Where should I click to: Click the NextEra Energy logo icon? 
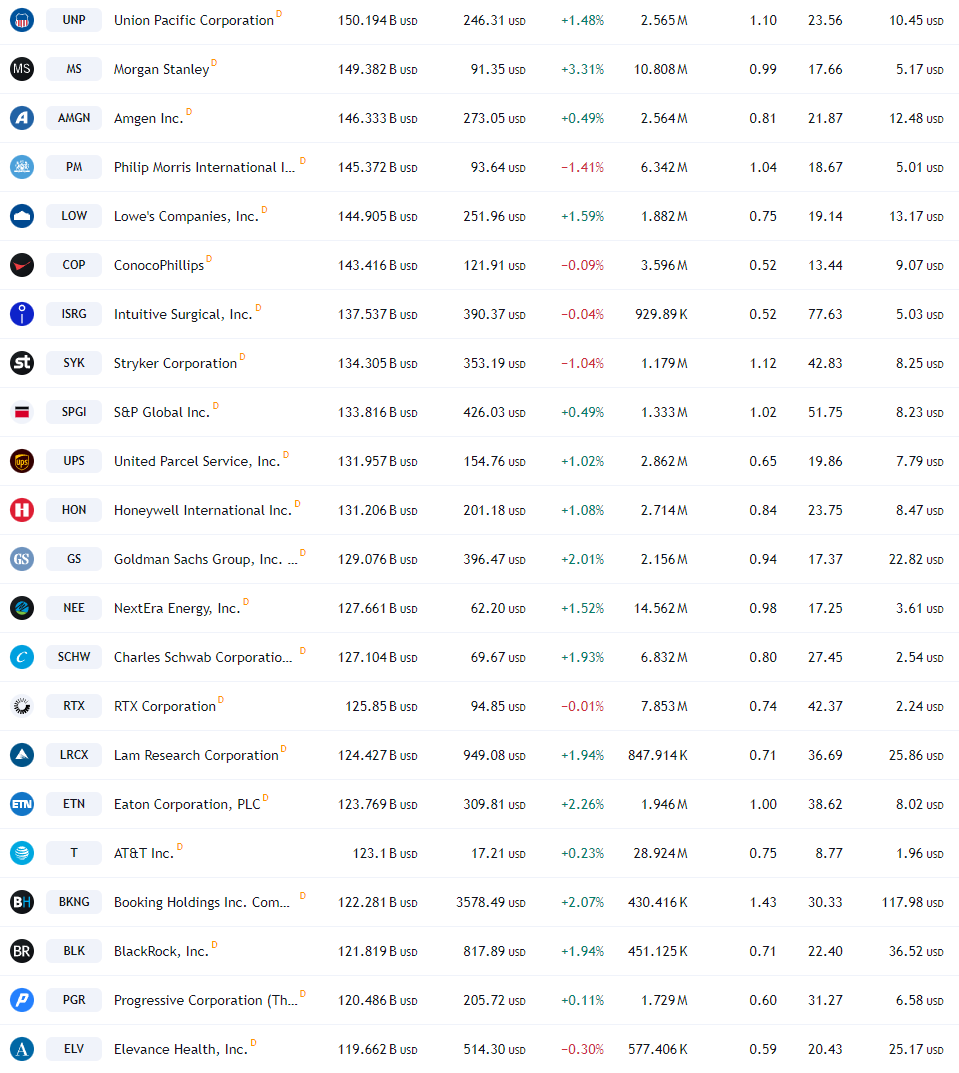(22, 608)
